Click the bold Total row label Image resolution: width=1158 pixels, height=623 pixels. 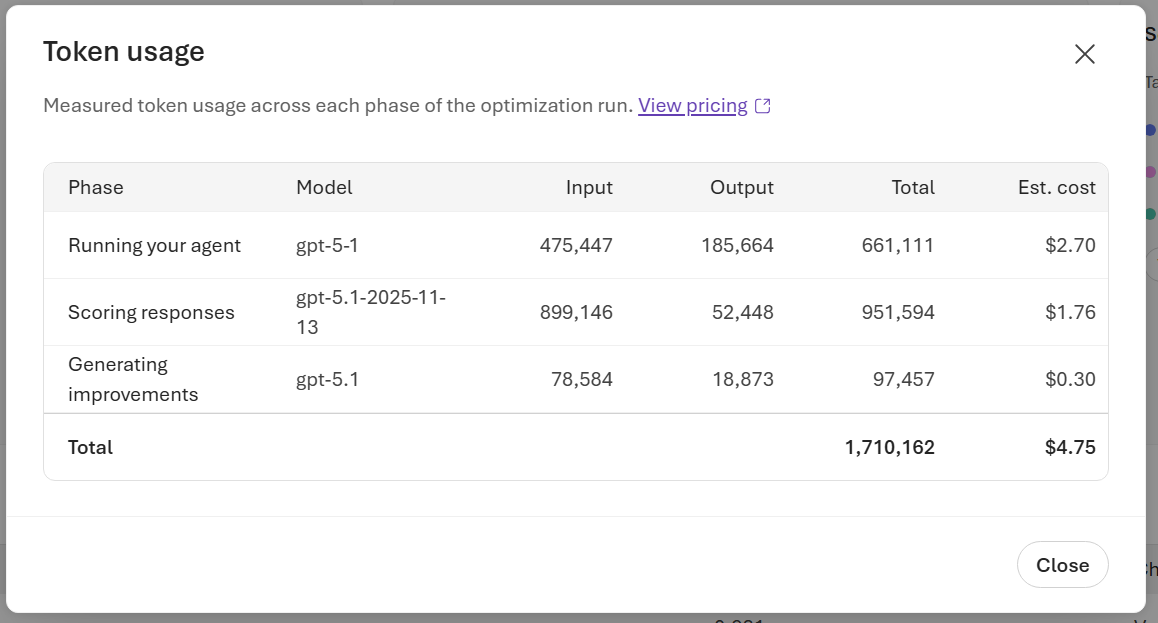[x=90, y=447]
